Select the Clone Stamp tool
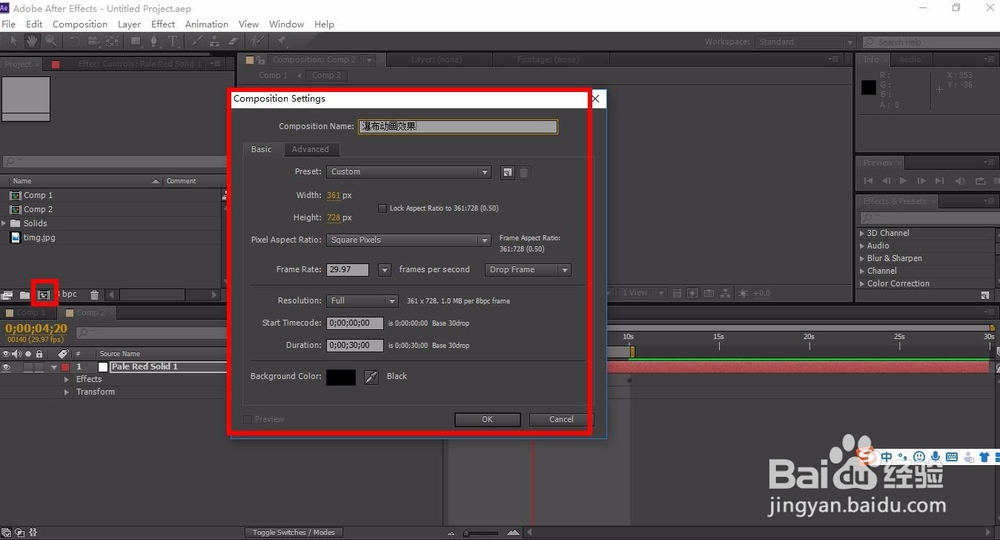 click(215, 41)
